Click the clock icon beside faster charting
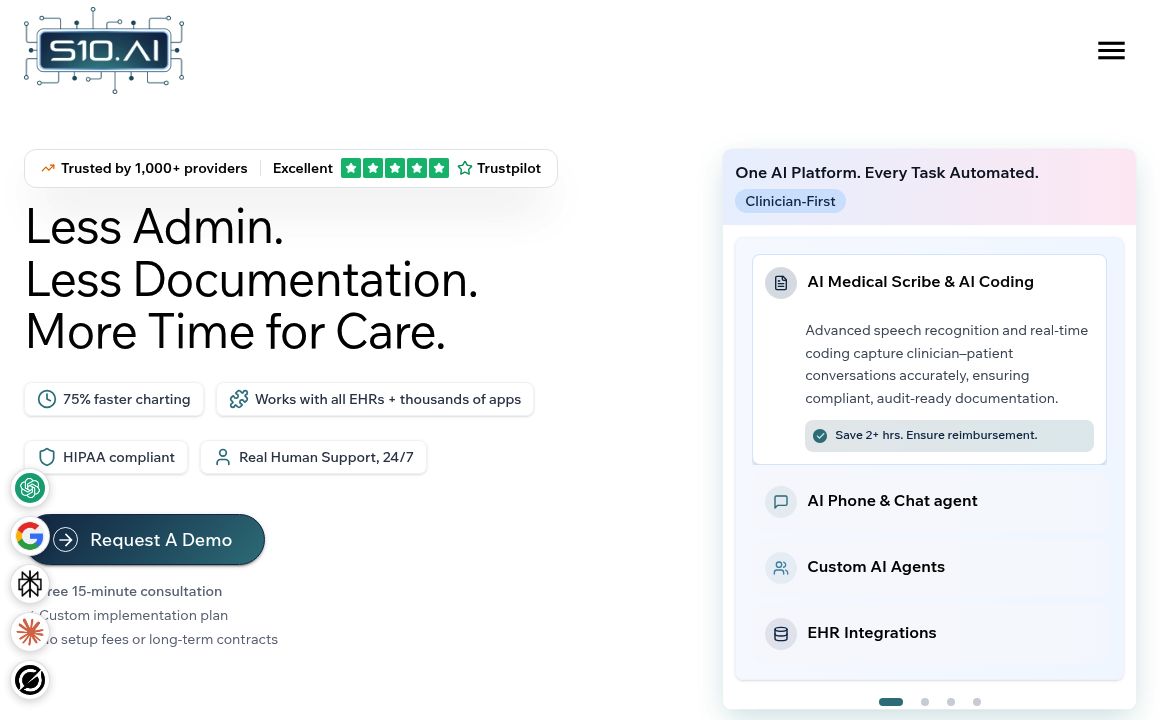 tap(47, 399)
